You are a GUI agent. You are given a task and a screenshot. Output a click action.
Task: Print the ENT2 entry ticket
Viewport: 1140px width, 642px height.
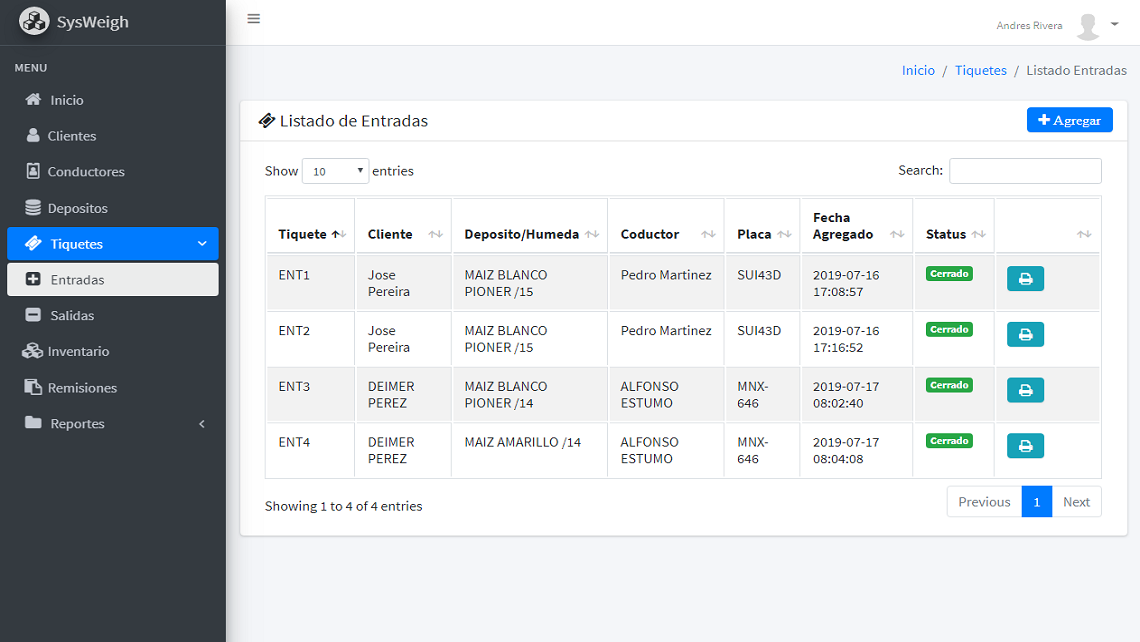(x=1025, y=335)
